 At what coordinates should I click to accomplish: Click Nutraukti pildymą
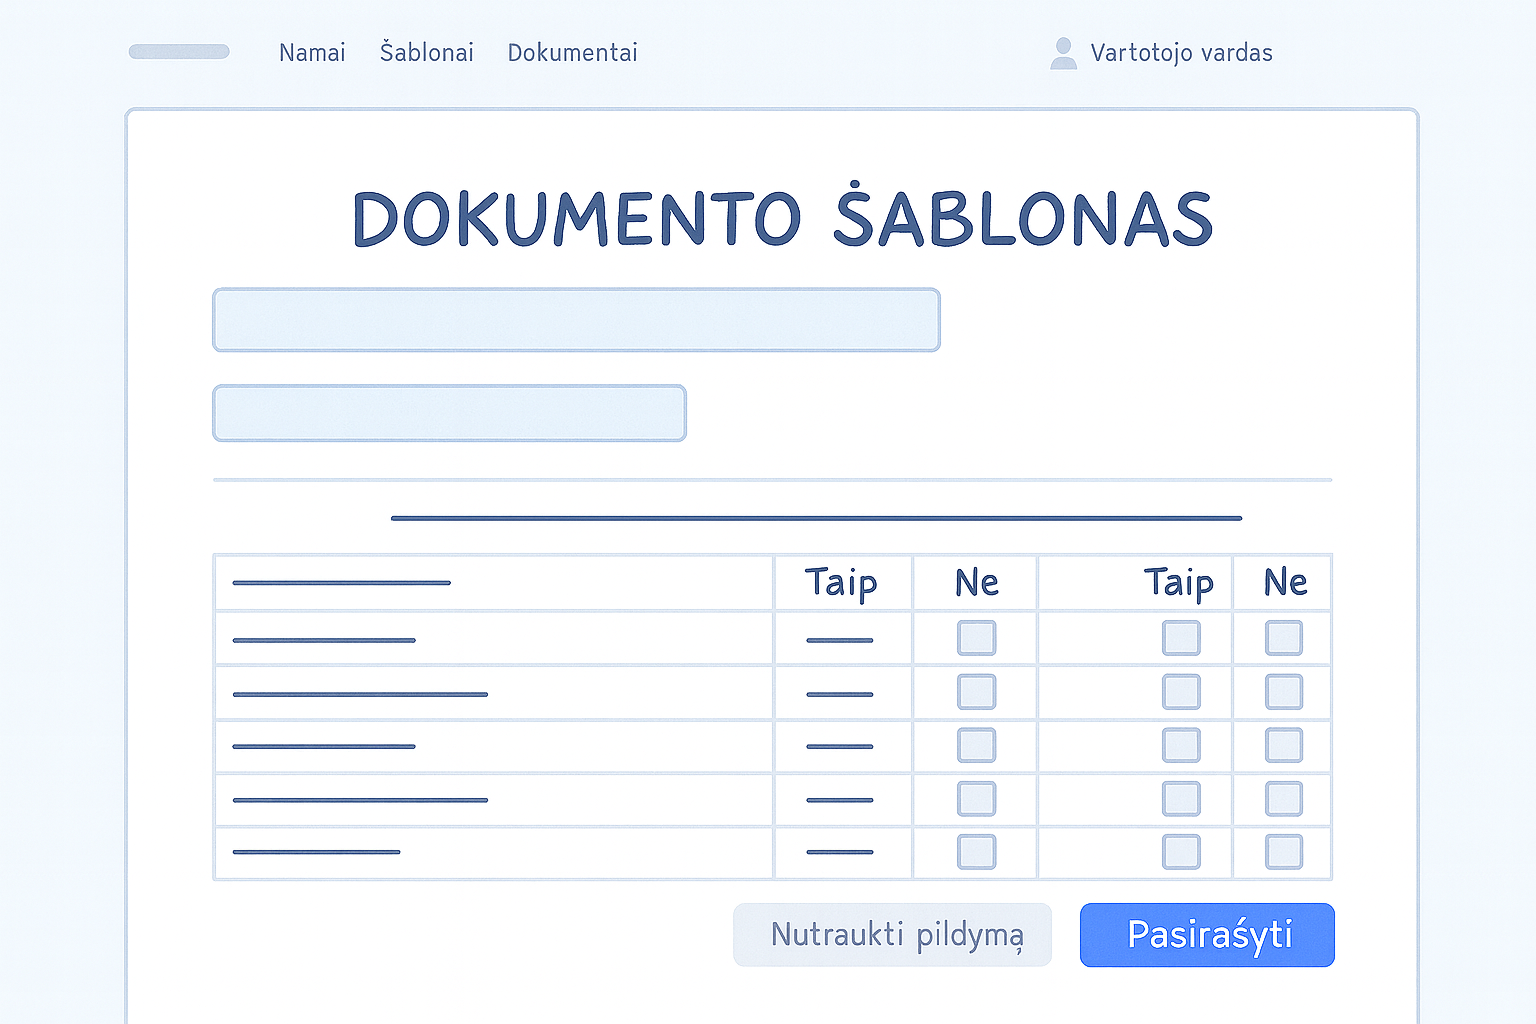point(893,934)
